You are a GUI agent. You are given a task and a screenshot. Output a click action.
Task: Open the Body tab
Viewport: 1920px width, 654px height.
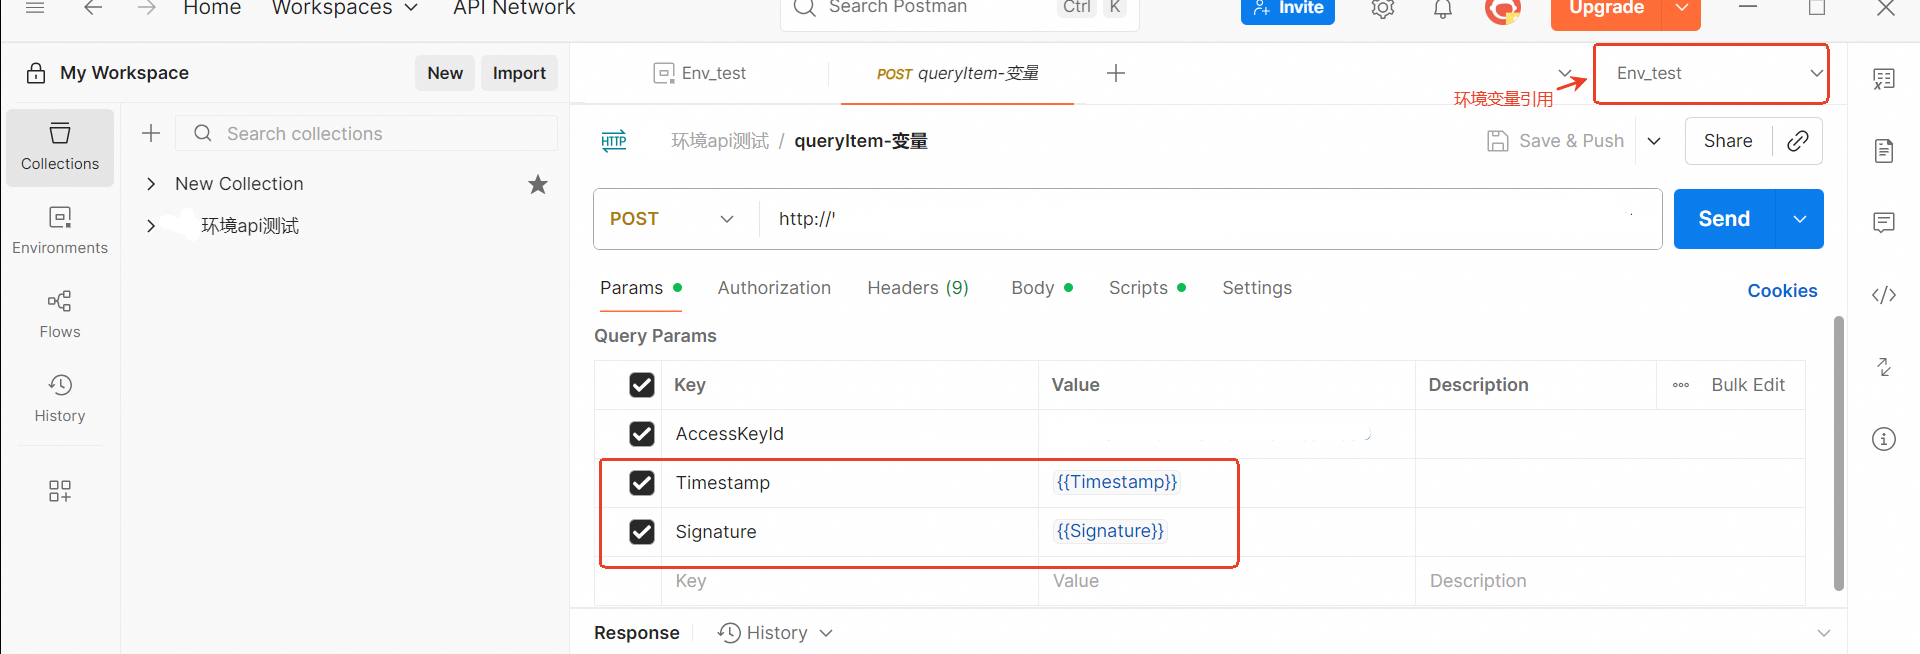coord(1041,288)
